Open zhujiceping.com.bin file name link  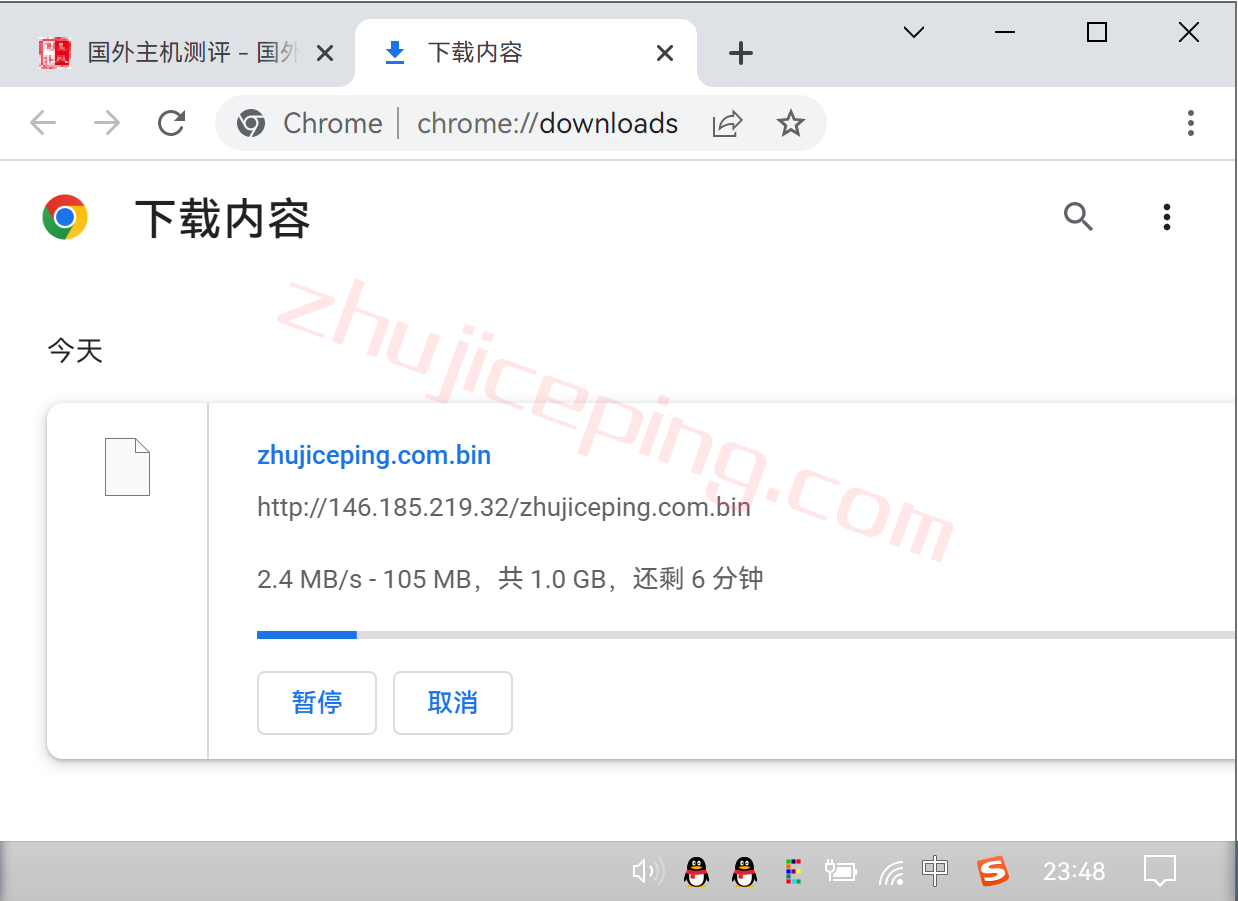pyautogui.click(x=374, y=455)
